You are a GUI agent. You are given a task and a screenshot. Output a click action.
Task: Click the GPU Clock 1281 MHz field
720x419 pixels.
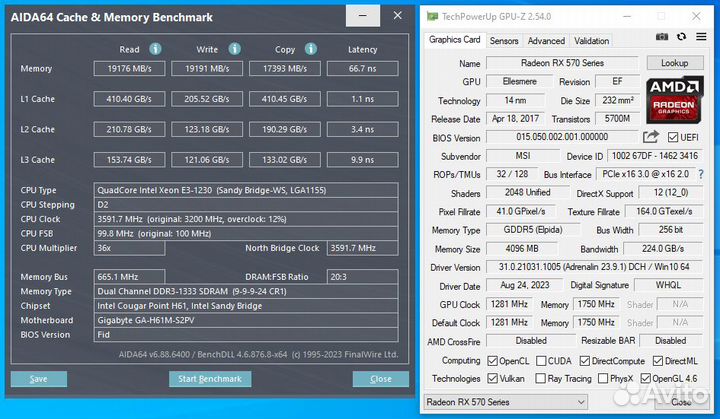[x=509, y=304]
